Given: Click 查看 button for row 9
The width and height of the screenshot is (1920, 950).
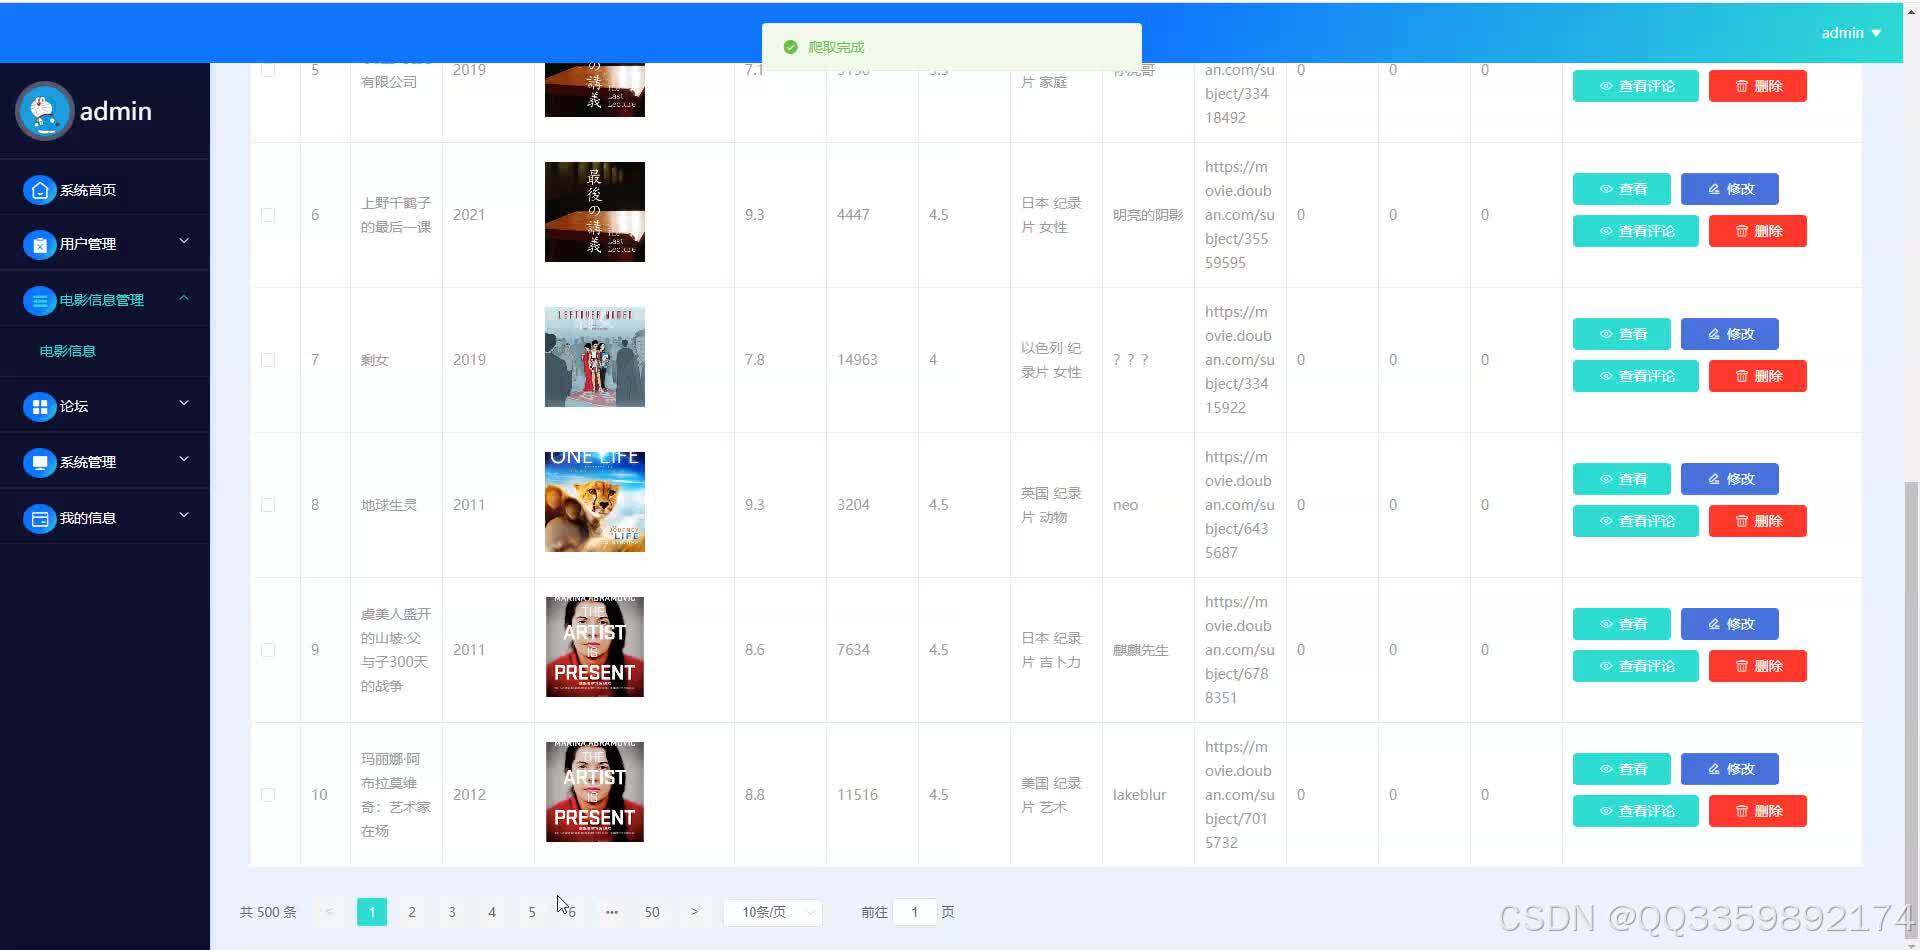Looking at the screenshot, I should pyautogui.click(x=1622, y=624).
